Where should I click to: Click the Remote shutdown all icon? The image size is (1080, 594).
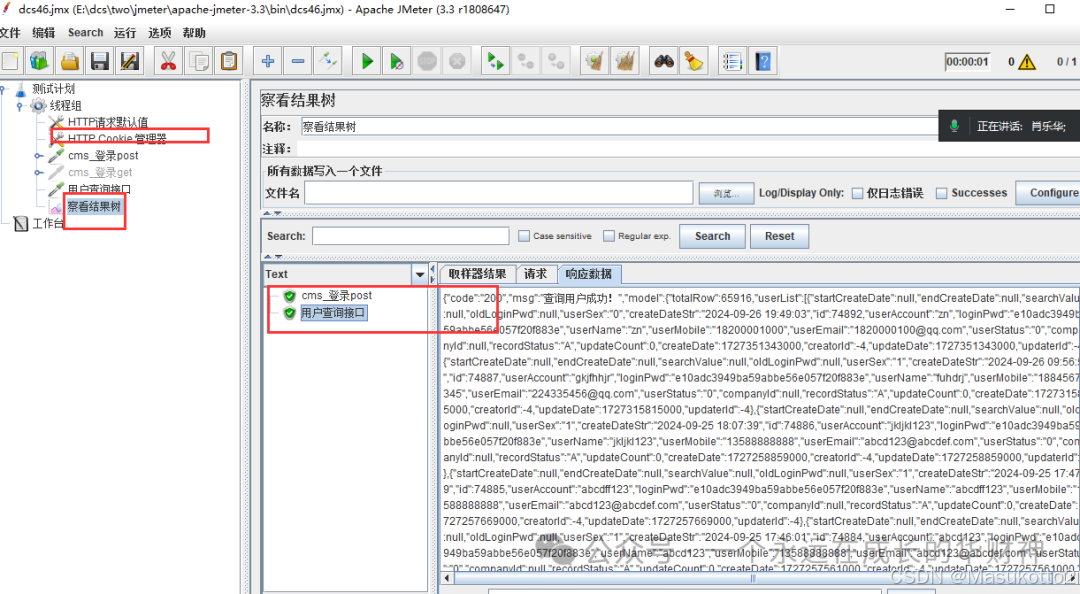tap(557, 61)
